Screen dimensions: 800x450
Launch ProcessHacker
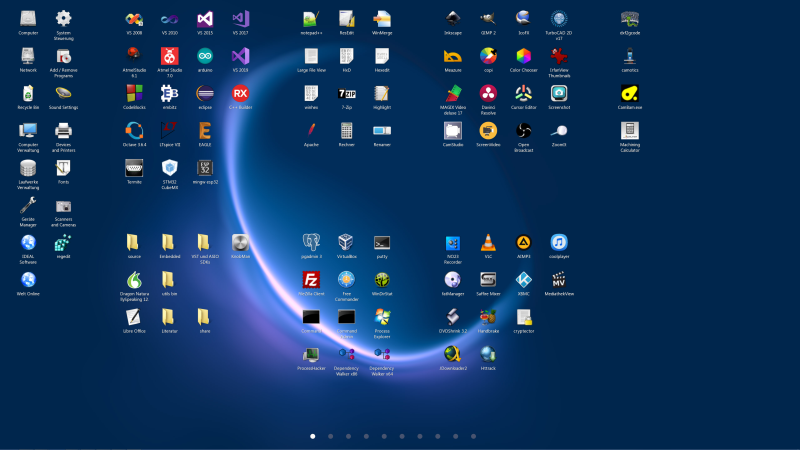(x=311, y=355)
